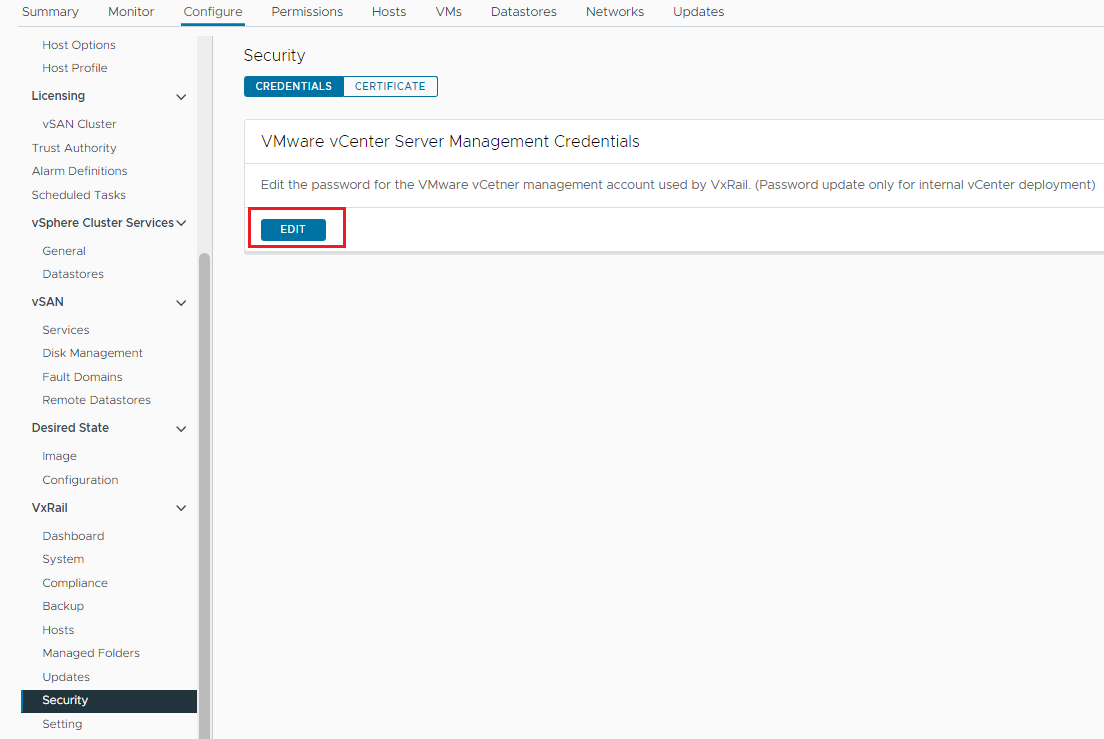Image resolution: width=1104 pixels, height=739 pixels.
Task: Open Remote Datastores under vSAN
Action: pos(96,400)
